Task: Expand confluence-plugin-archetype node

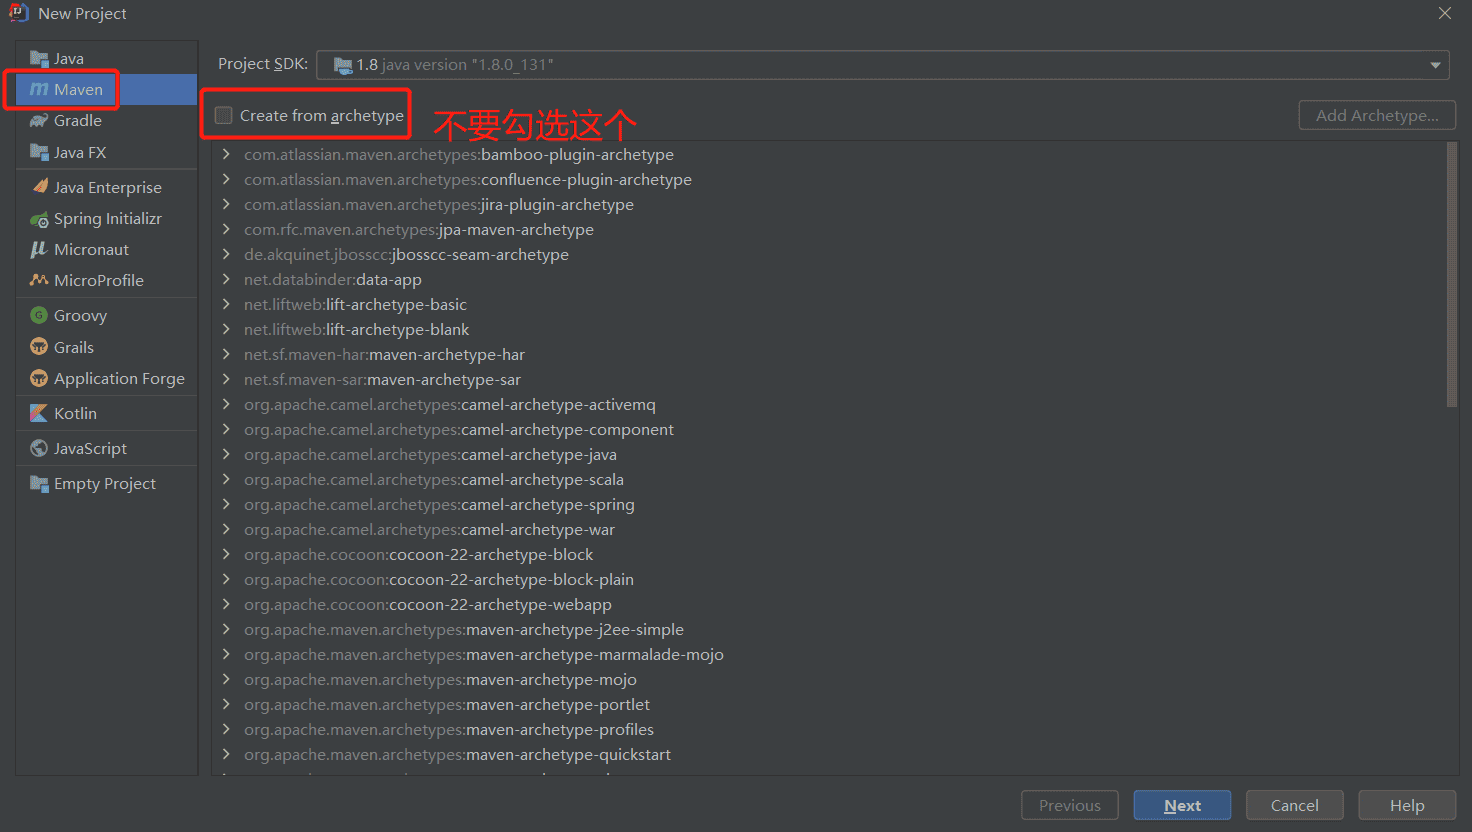Action: (227, 179)
